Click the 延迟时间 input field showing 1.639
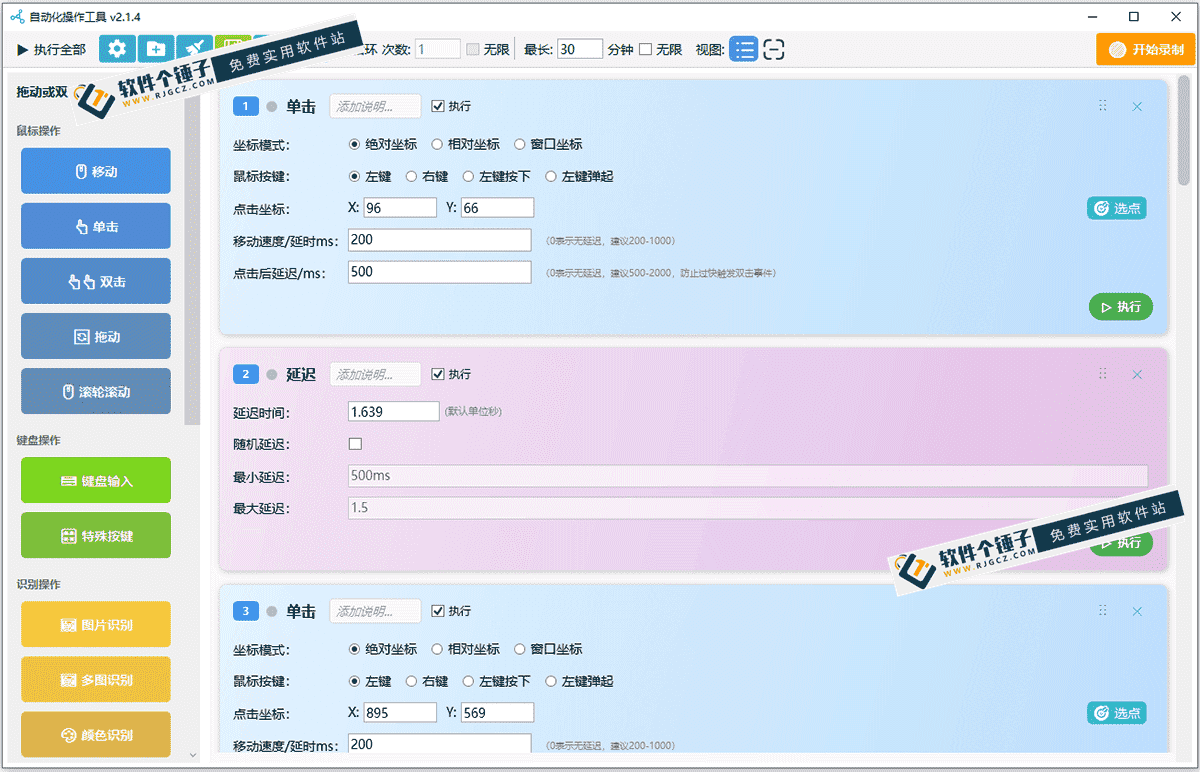 (x=393, y=411)
